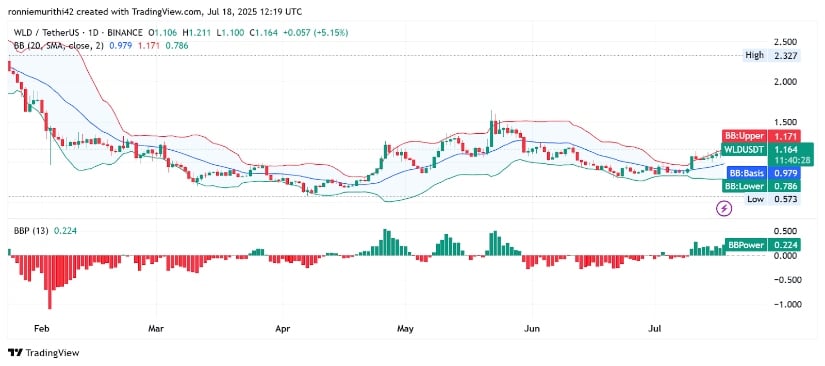Click the blue 0.979 basis value in BB legend
Screen dimensions: 825x366
[x=120, y=46]
